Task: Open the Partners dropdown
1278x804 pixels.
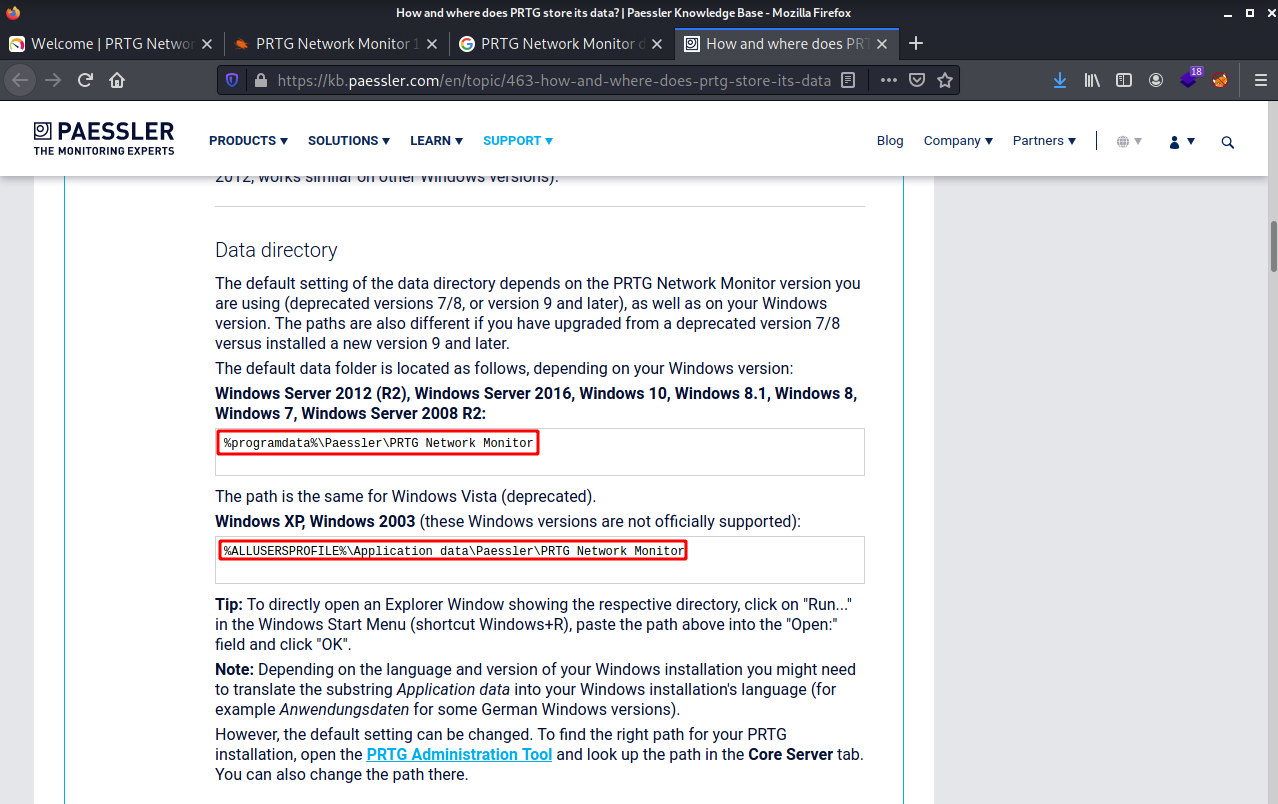Action: click(1044, 141)
